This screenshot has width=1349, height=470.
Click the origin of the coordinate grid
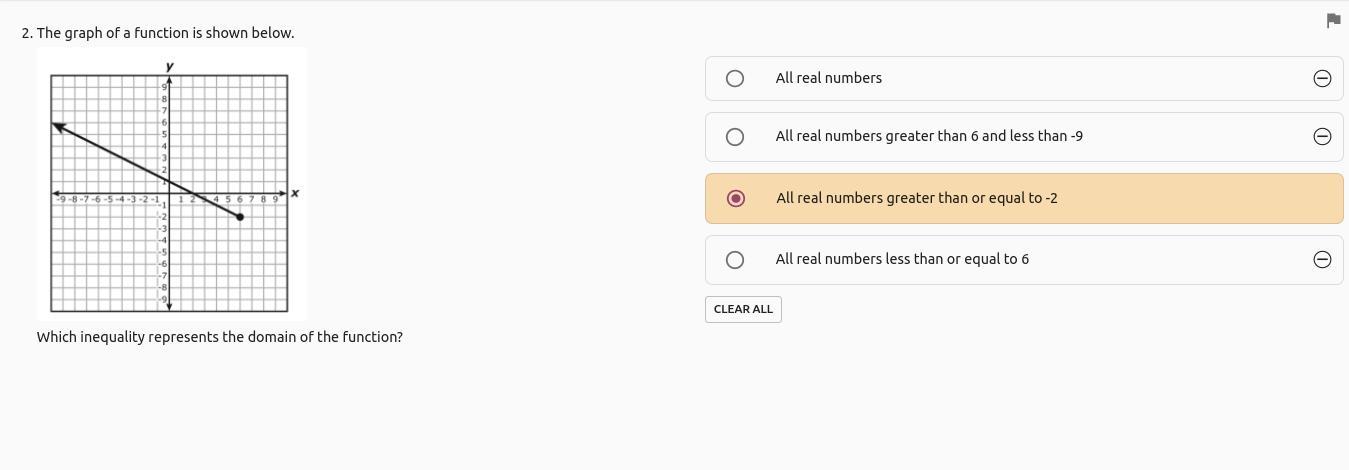(x=169, y=193)
